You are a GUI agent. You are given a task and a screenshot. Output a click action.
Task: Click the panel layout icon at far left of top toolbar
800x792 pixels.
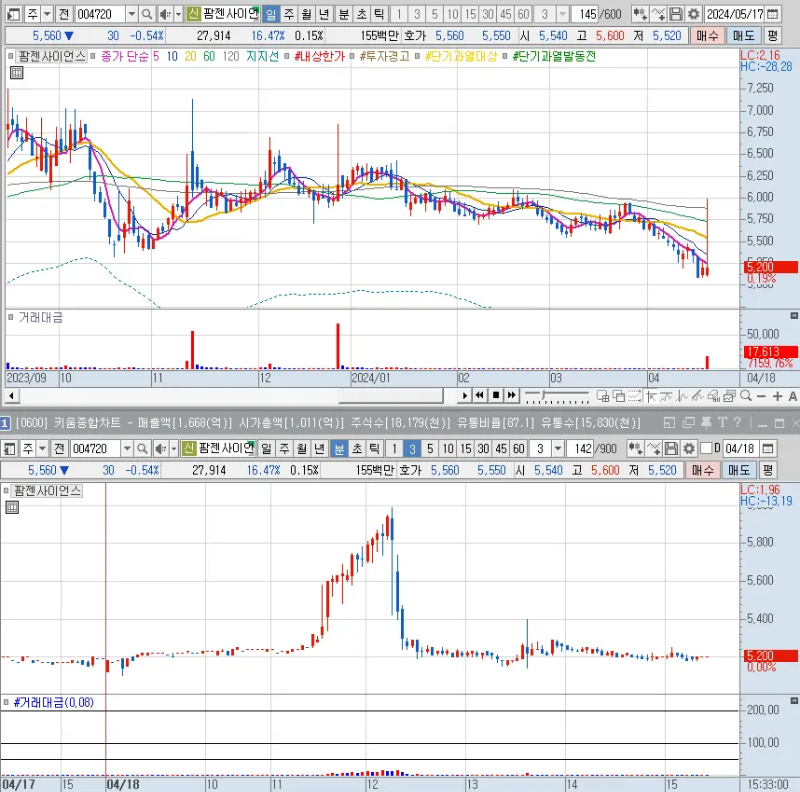14,14
